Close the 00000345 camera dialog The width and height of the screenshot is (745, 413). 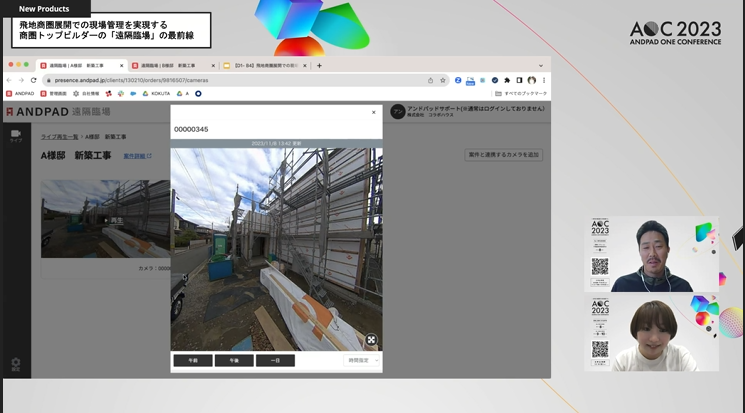click(373, 113)
